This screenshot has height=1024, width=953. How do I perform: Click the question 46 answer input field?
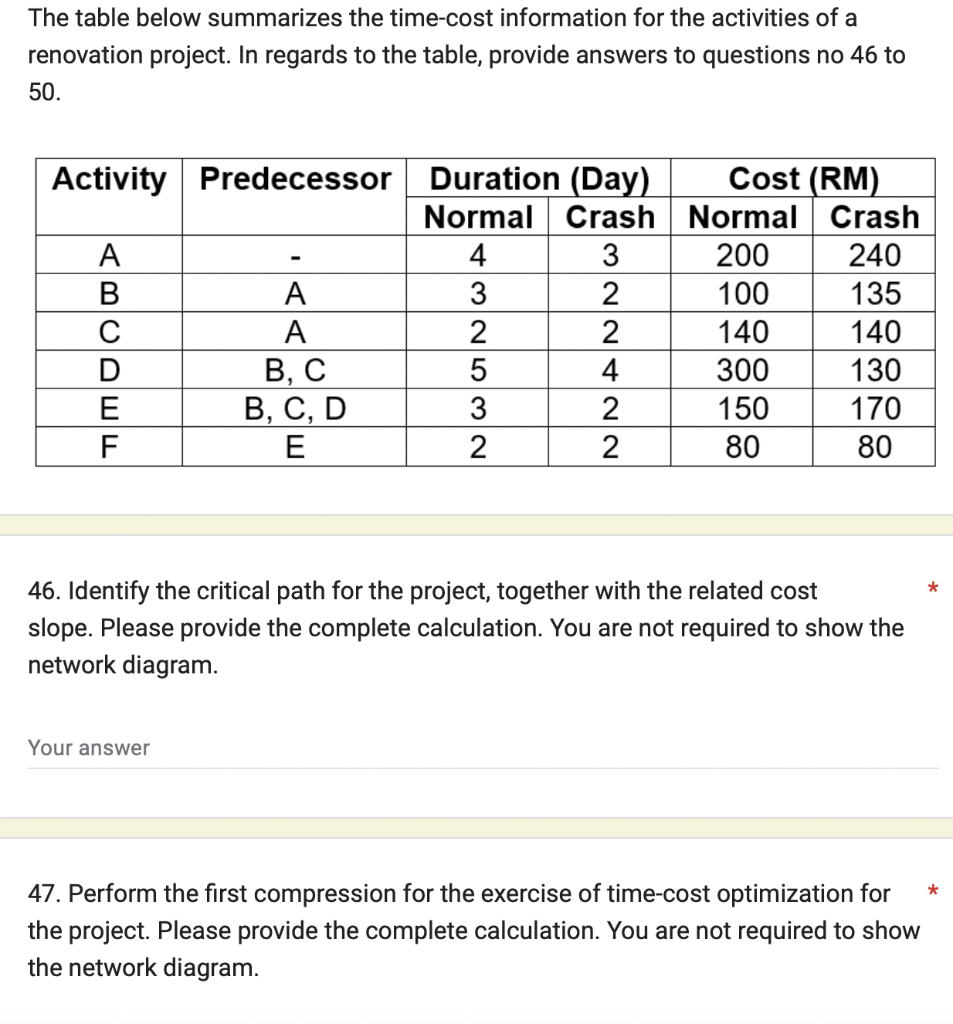[480, 748]
